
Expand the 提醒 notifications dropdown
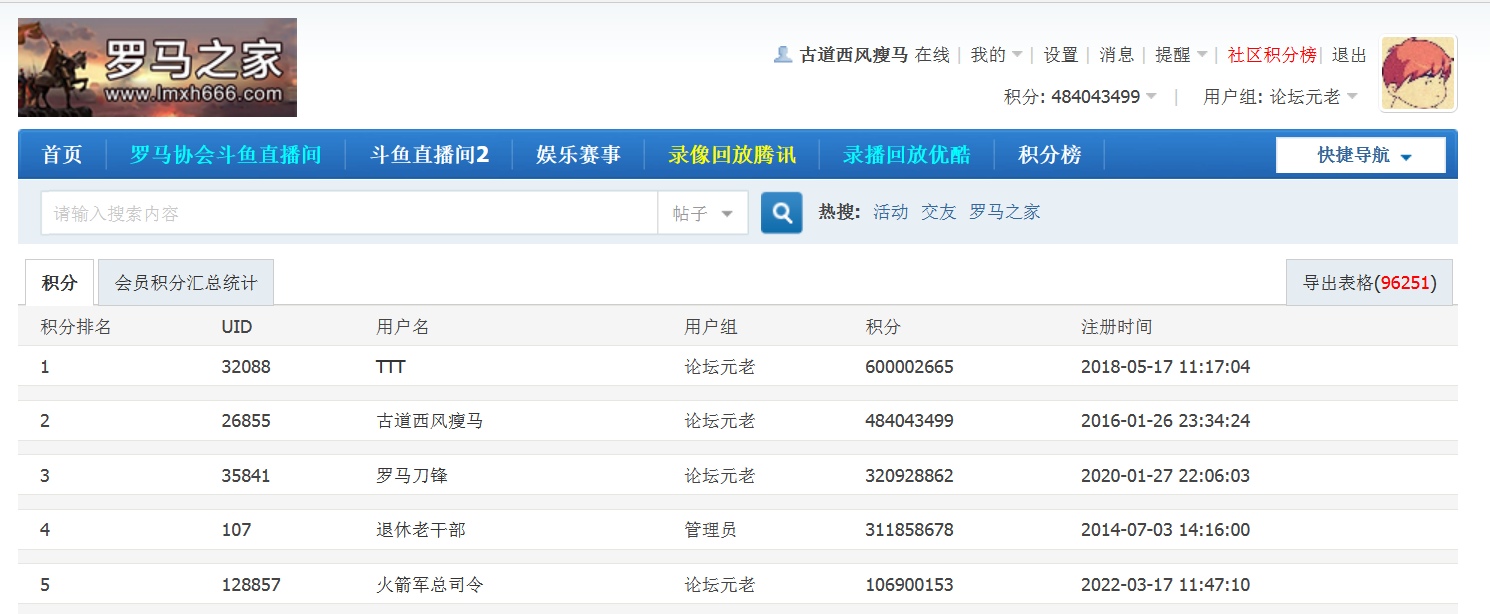(1180, 54)
